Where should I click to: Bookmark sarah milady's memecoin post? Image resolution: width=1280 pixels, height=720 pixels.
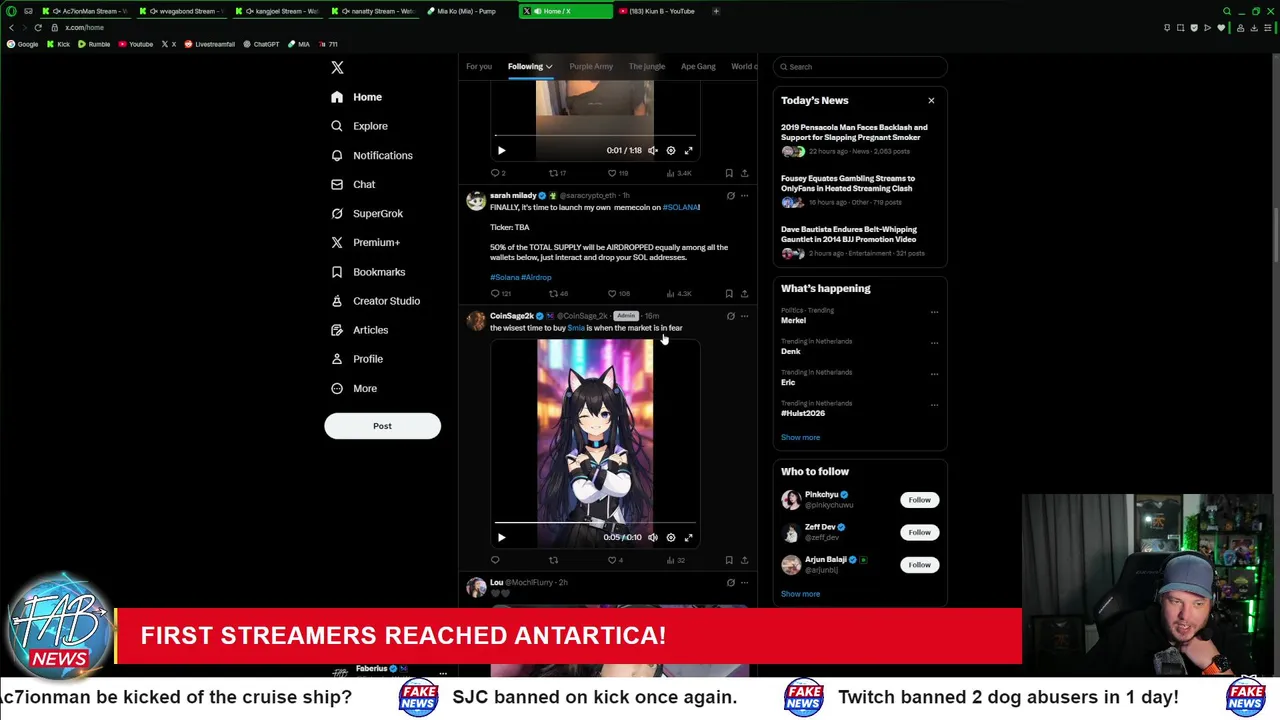click(729, 293)
